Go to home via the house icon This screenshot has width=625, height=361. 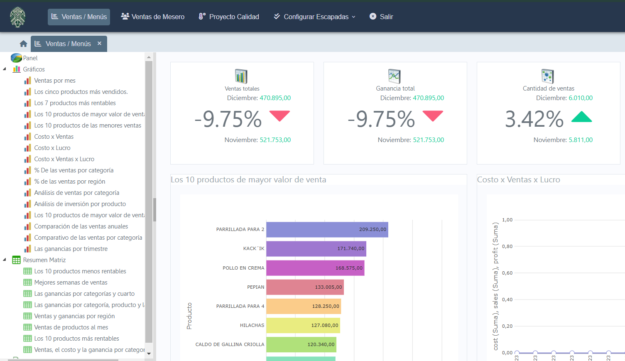coord(23,44)
